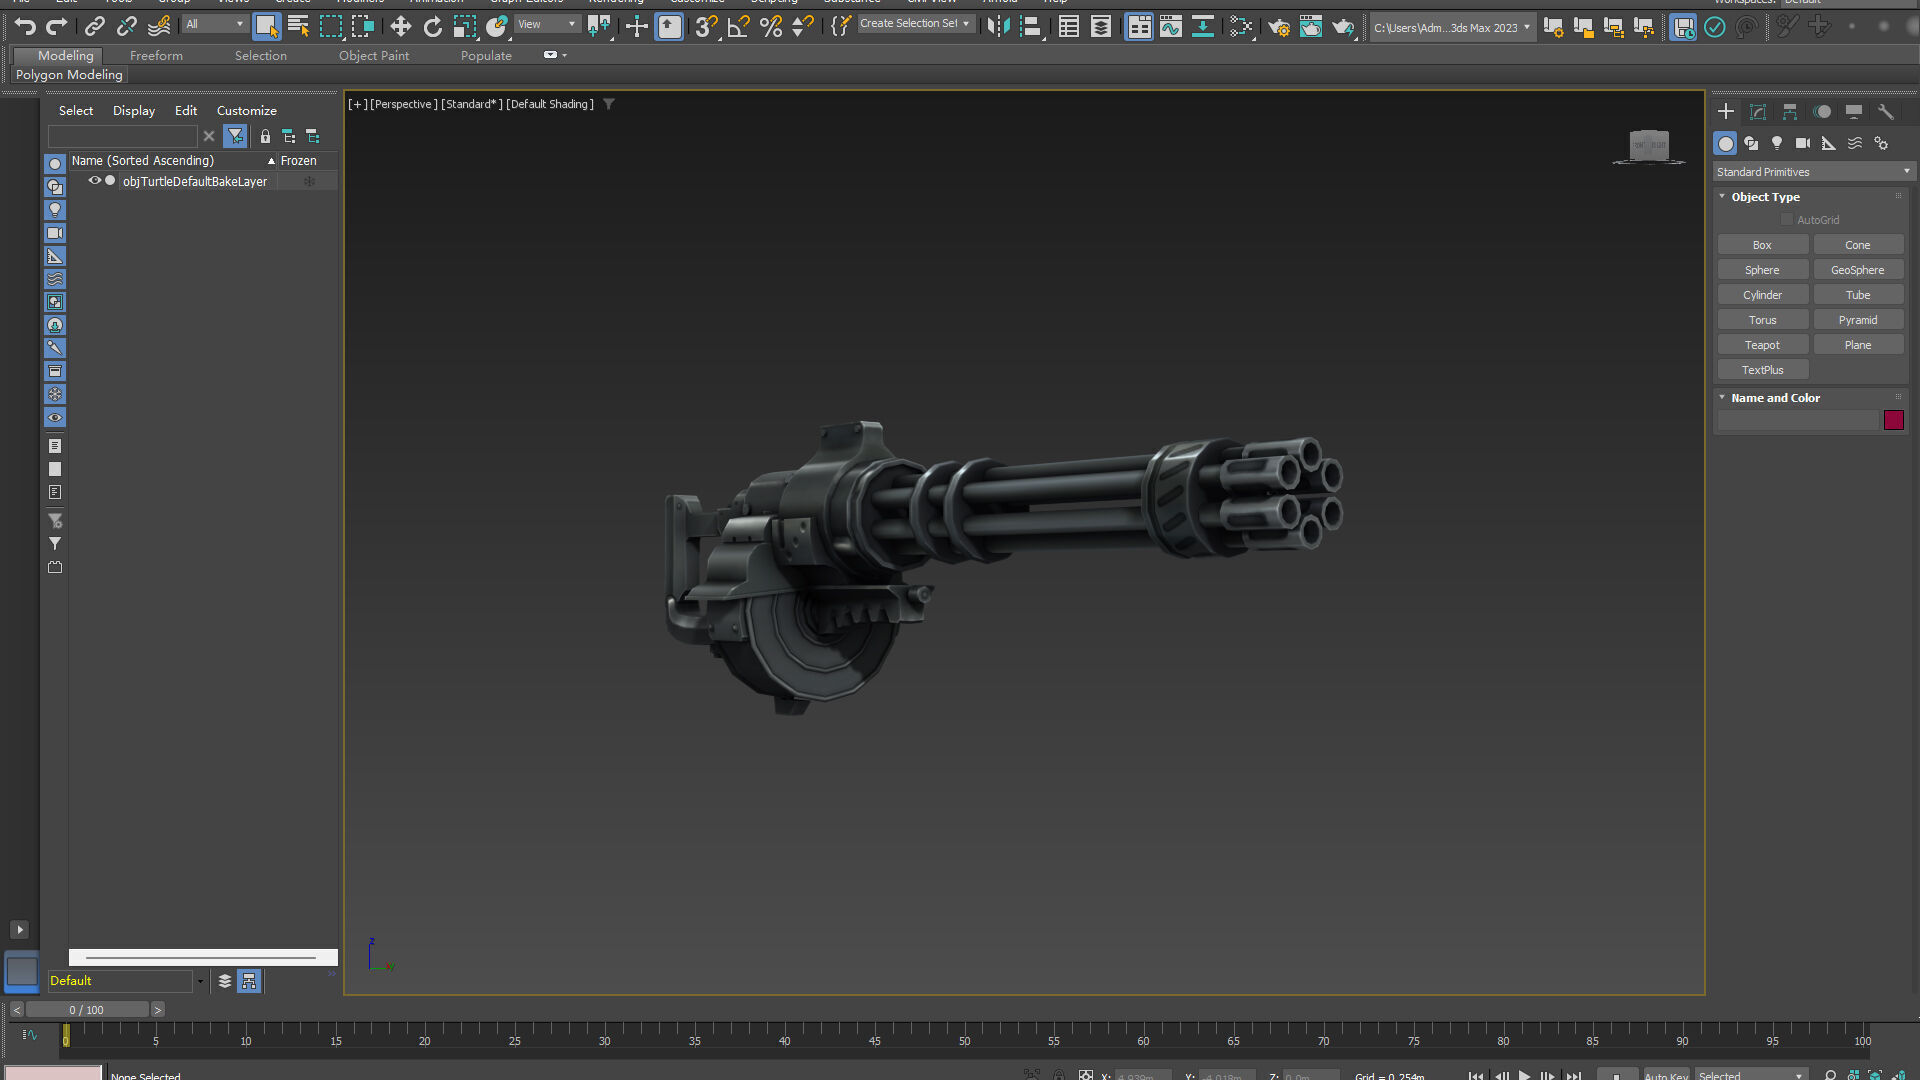
Task: Open the object color swatch
Action: tap(1893, 421)
